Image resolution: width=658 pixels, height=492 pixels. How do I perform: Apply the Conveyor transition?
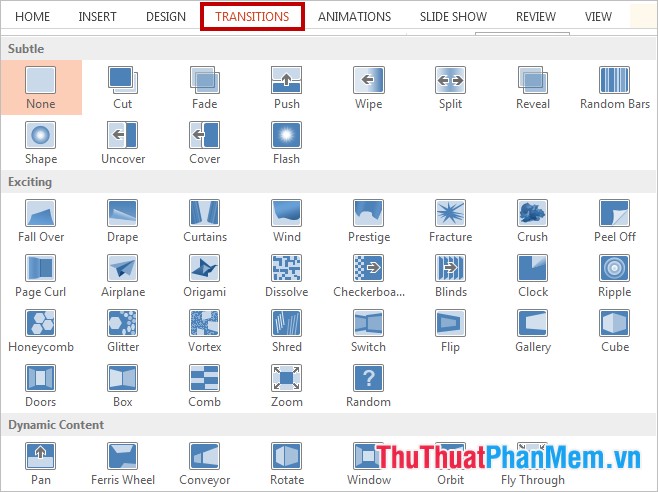204,464
